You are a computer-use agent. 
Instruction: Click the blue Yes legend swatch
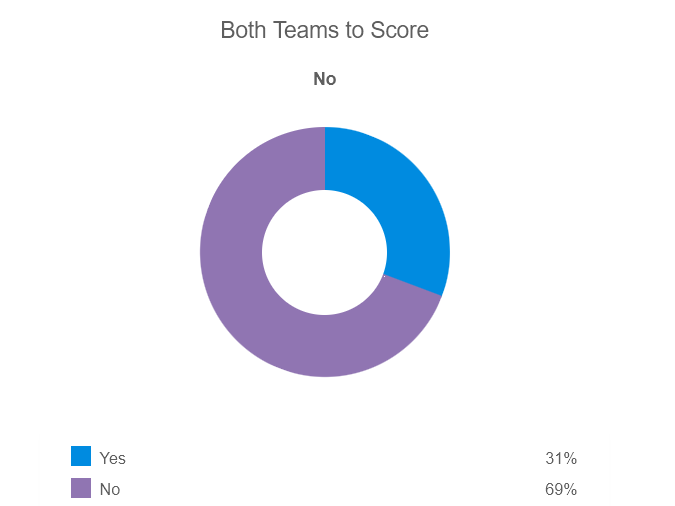(x=81, y=457)
